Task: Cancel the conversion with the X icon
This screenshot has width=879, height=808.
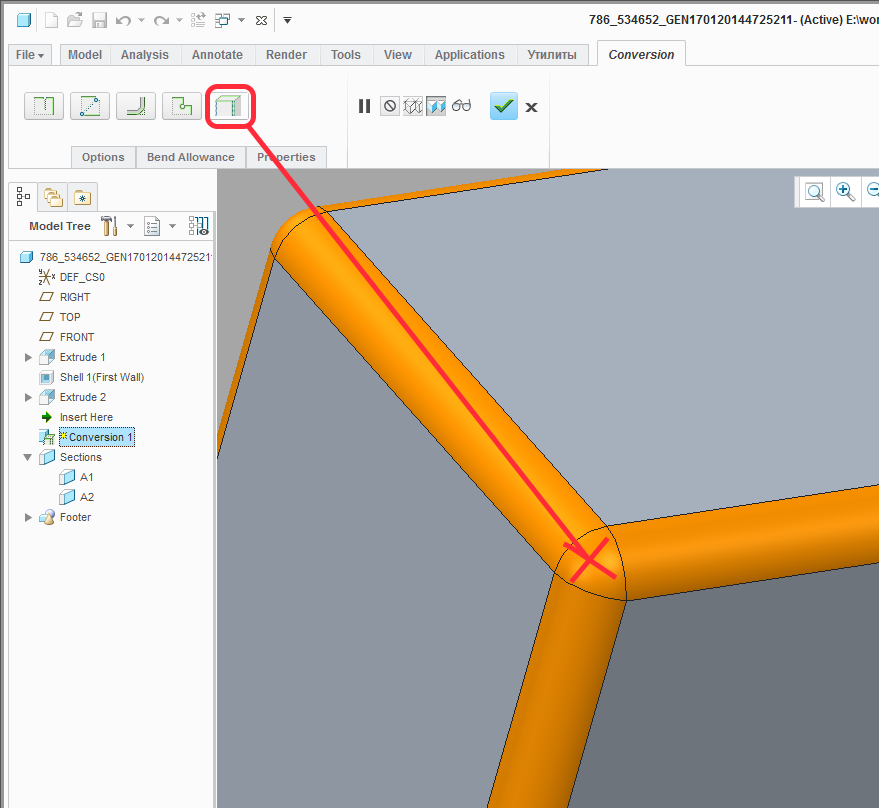Action: [531, 107]
